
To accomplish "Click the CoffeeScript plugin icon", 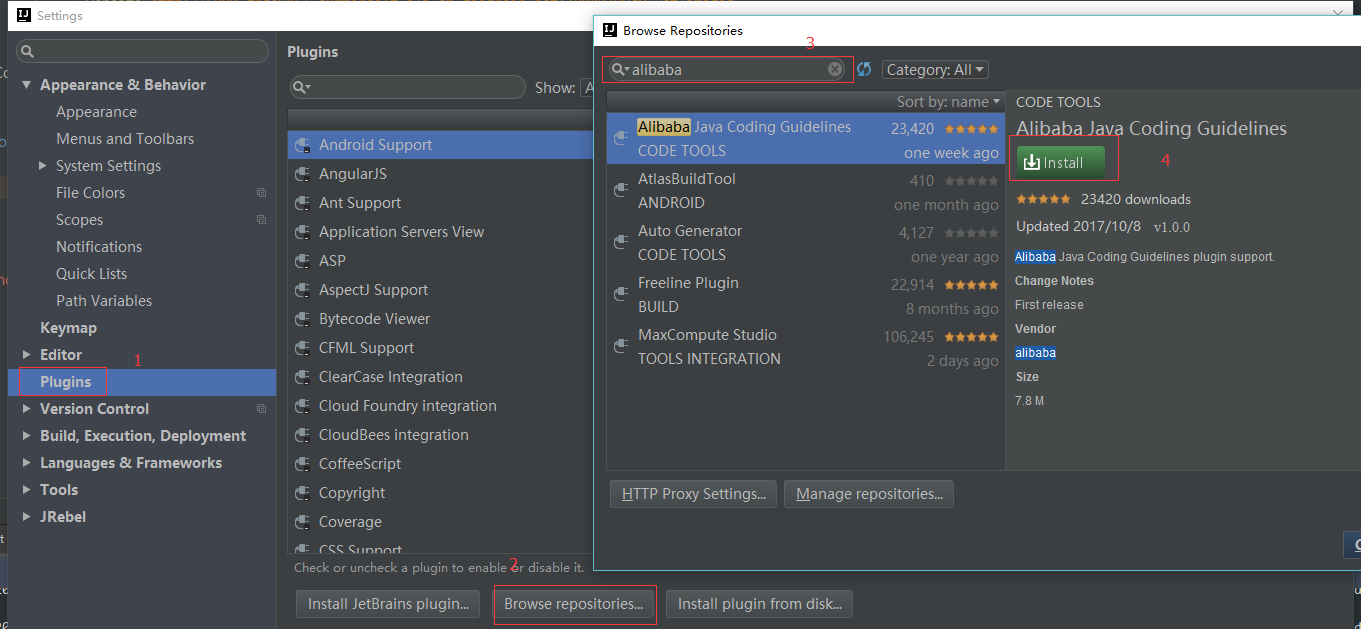I will point(302,465).
